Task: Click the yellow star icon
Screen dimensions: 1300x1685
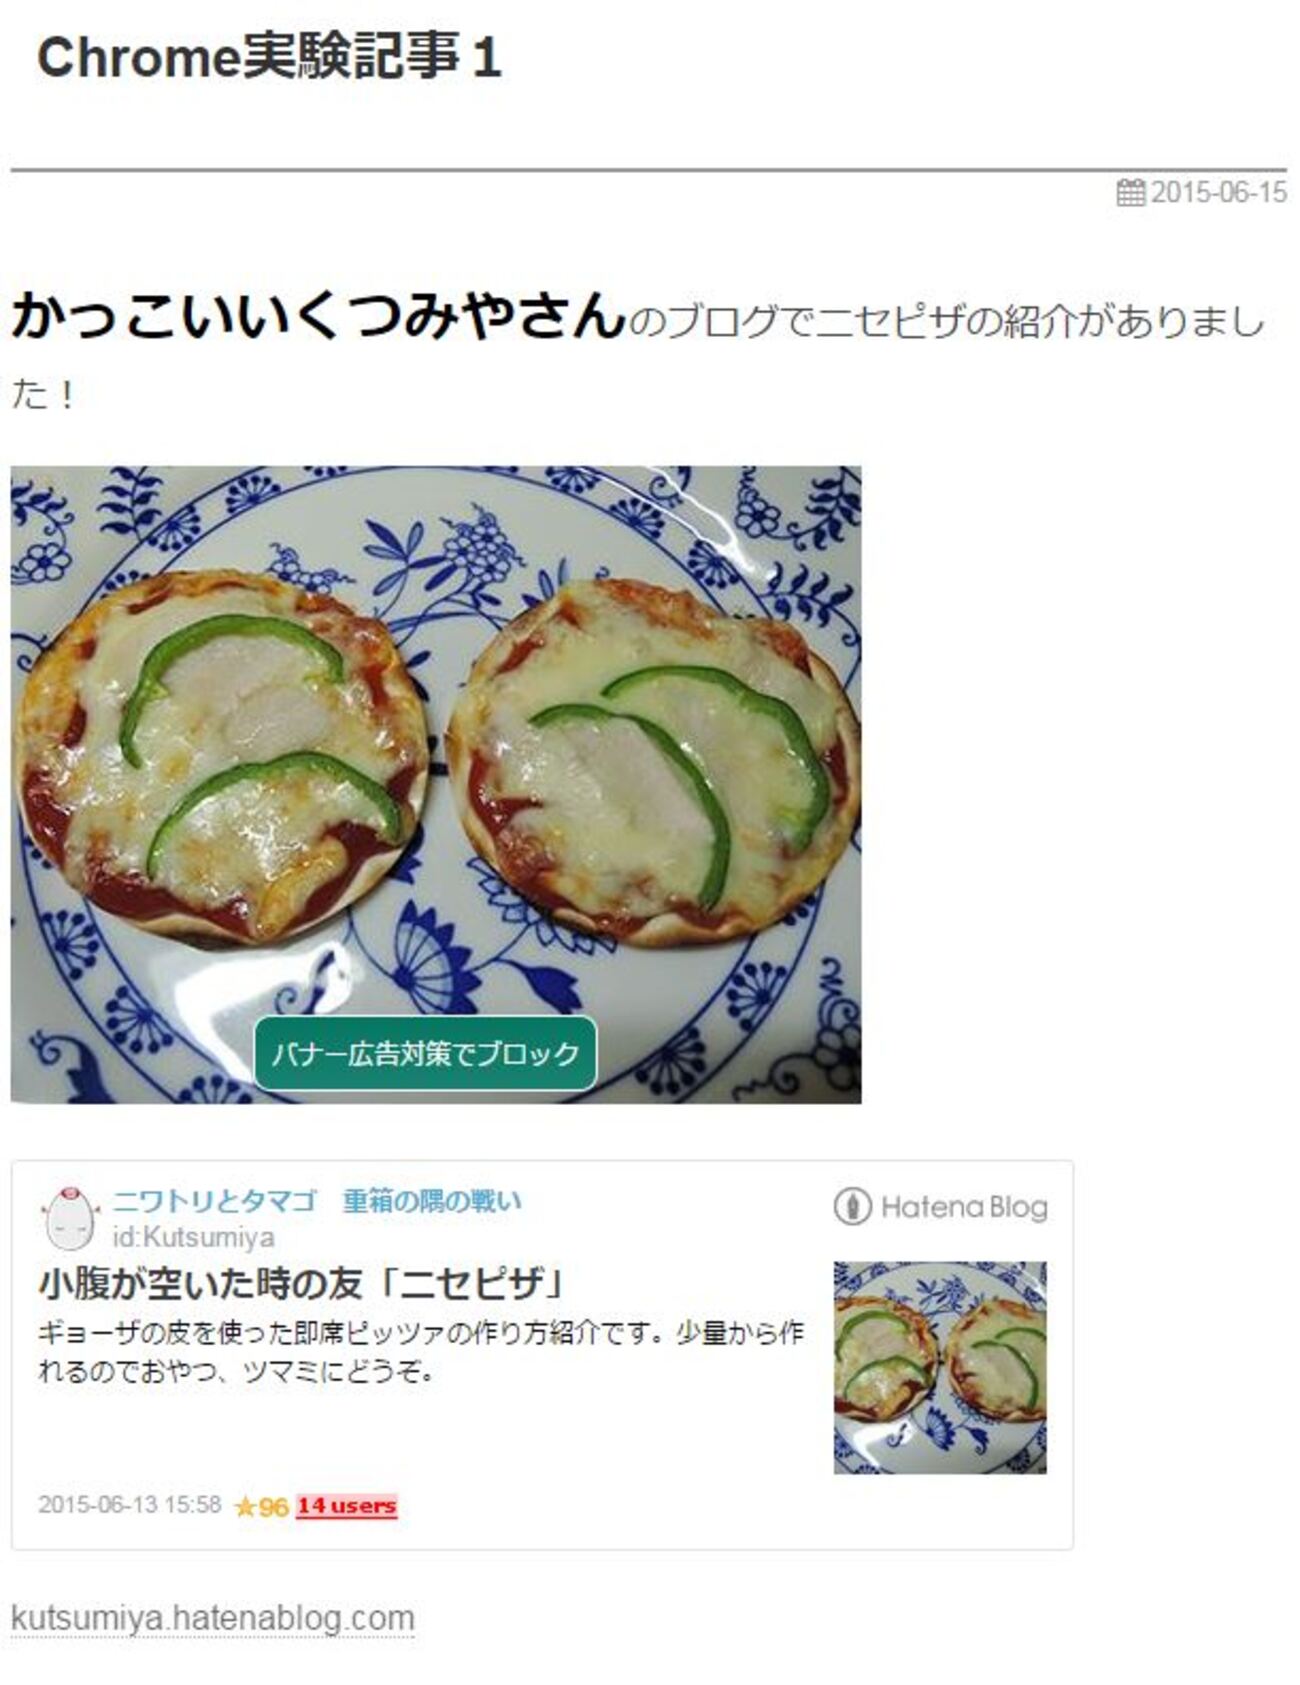Action: tap(245, 1507)
